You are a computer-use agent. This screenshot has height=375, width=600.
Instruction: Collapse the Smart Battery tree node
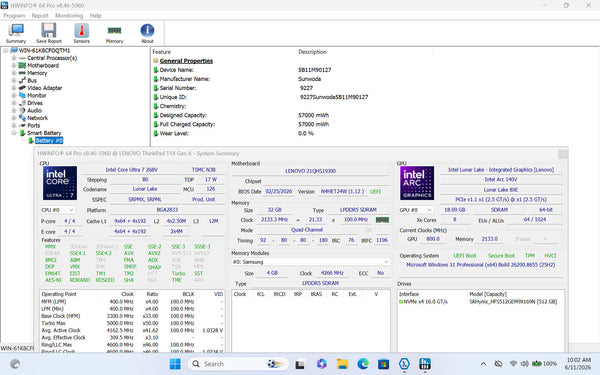coord(14,133)
